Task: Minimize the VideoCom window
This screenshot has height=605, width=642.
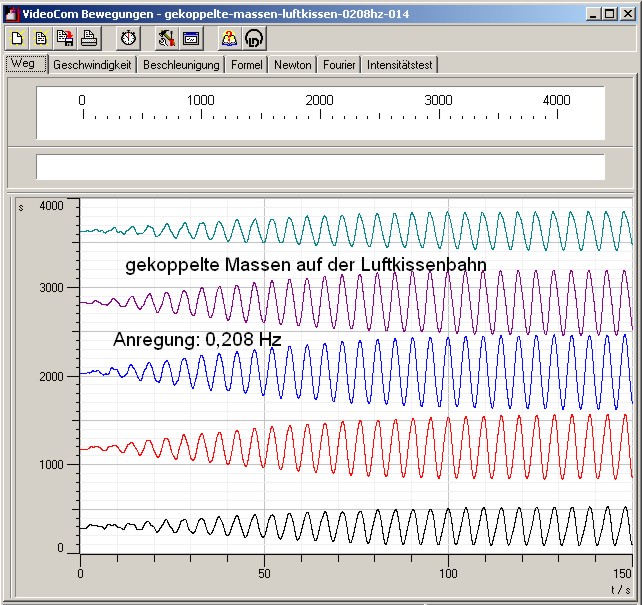Action: click(x=592, y=14)
